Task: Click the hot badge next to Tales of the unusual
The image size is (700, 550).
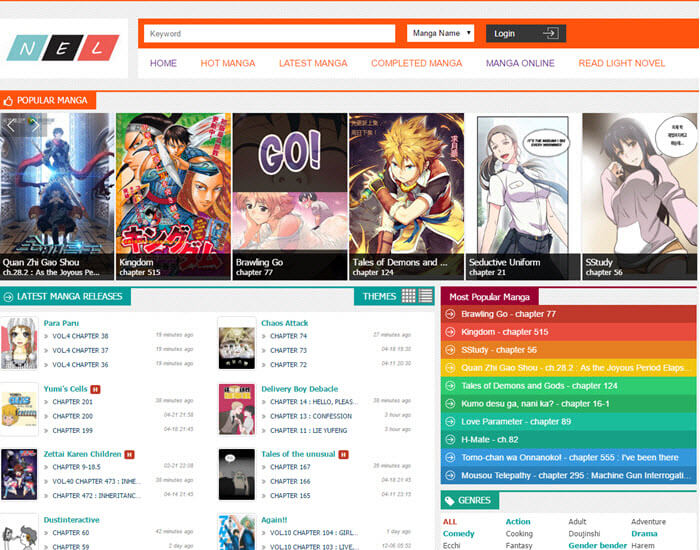Action: point(343,454)
